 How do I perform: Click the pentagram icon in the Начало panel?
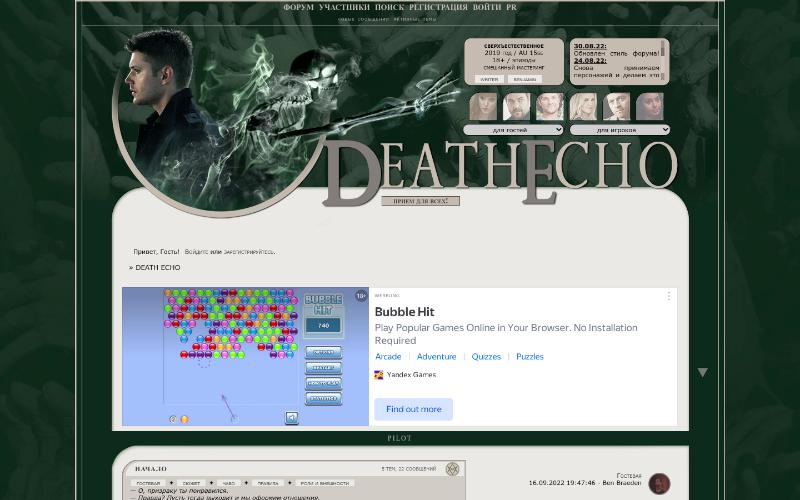[452, 469]
